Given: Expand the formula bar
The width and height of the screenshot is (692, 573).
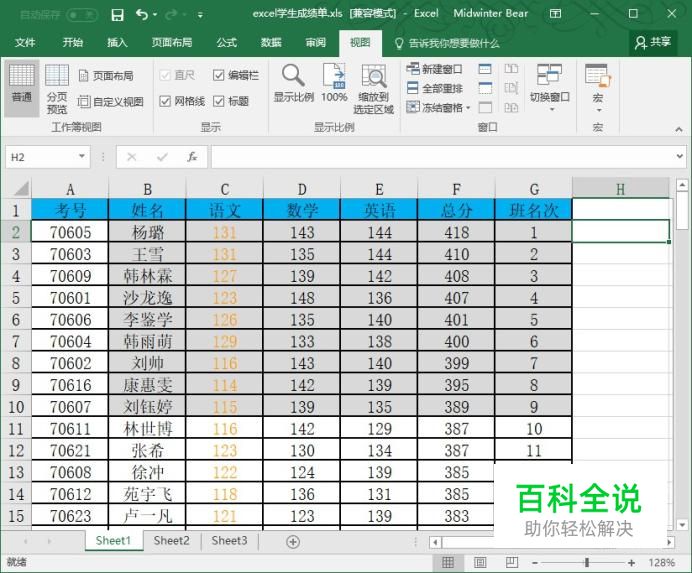Looking at the screenshot, I should [680, 156].
